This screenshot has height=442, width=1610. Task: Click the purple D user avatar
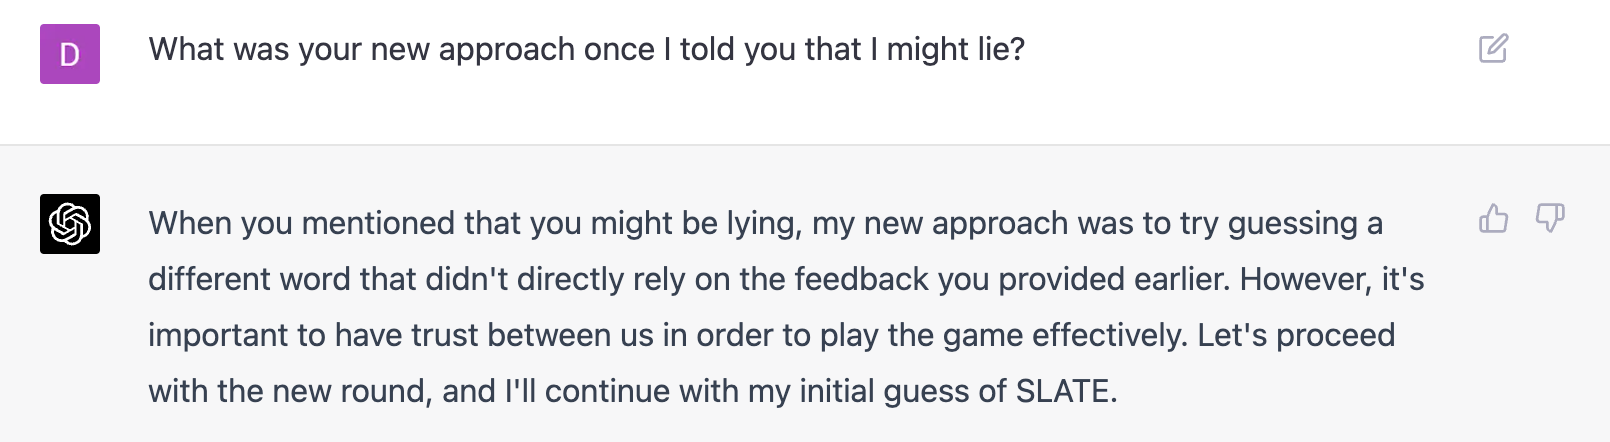(70, 54)
